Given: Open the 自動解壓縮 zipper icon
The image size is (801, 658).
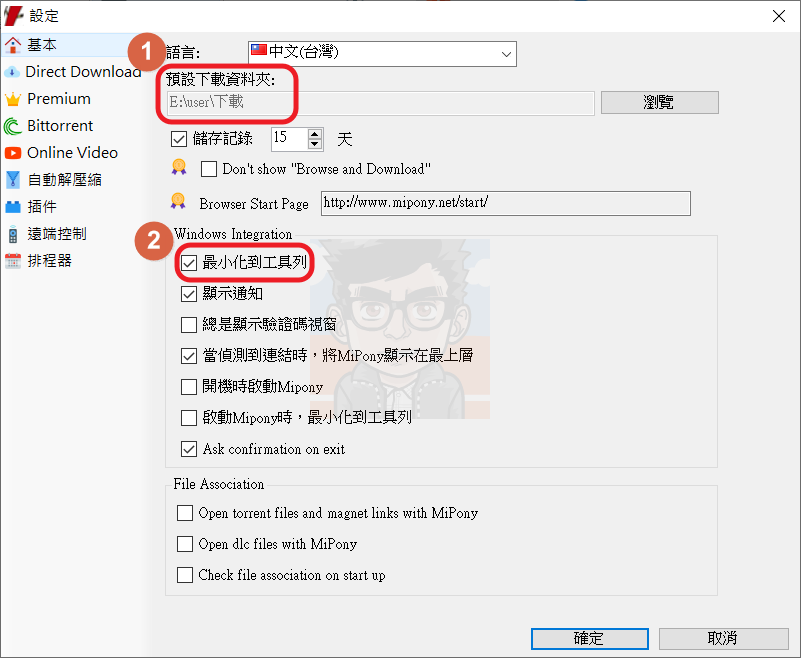Looking at the screenshot, I should [12, 180].
